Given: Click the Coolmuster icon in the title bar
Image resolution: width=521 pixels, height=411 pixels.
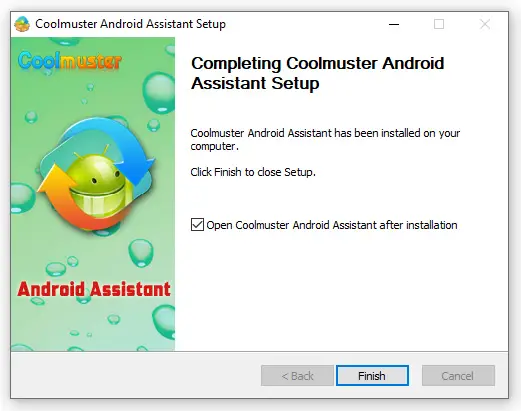Looking at the screenshot, I should [x=22, y=24].
